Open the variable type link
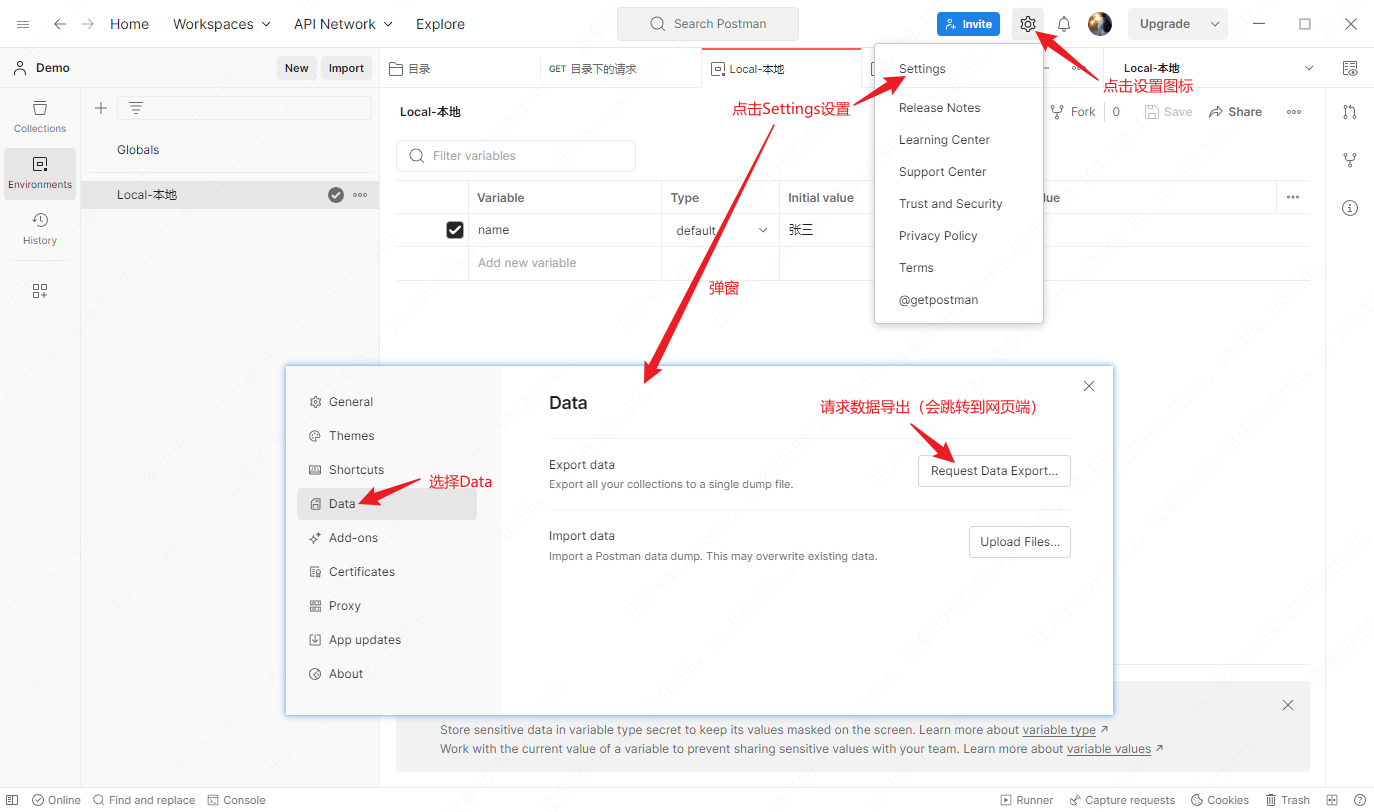 tap(1059, 730)
